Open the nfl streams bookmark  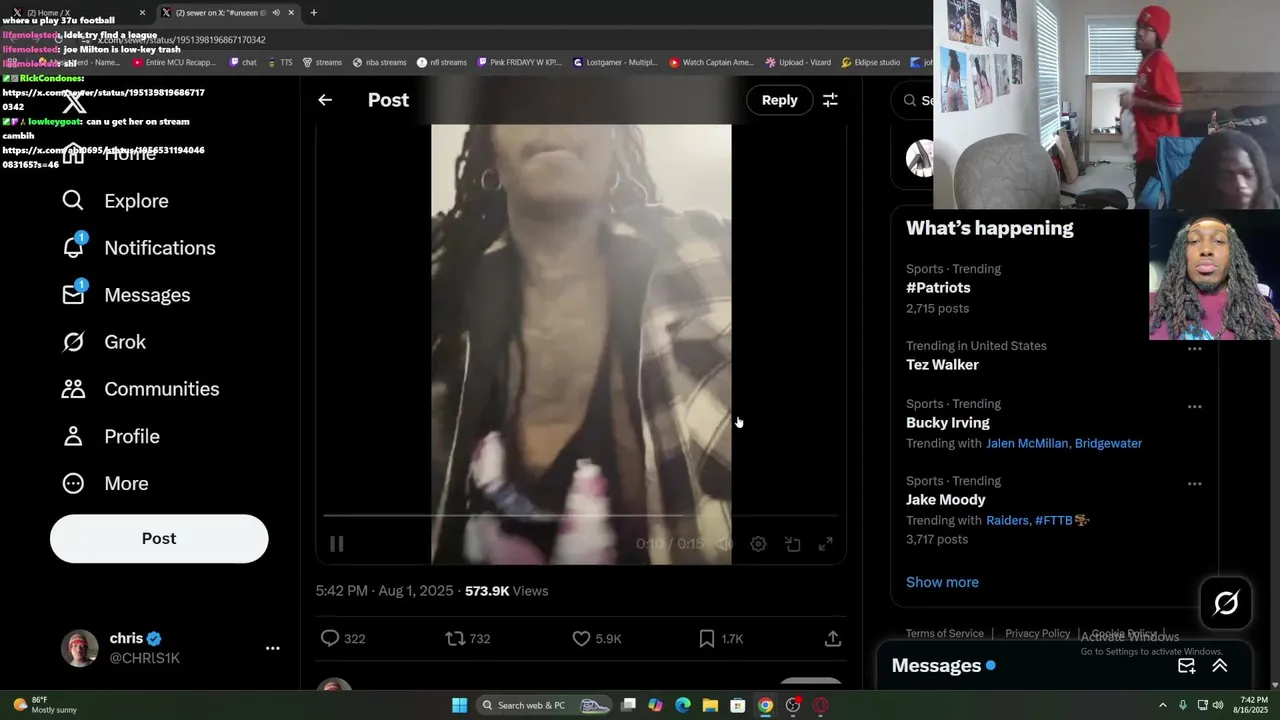pos(442,62)
